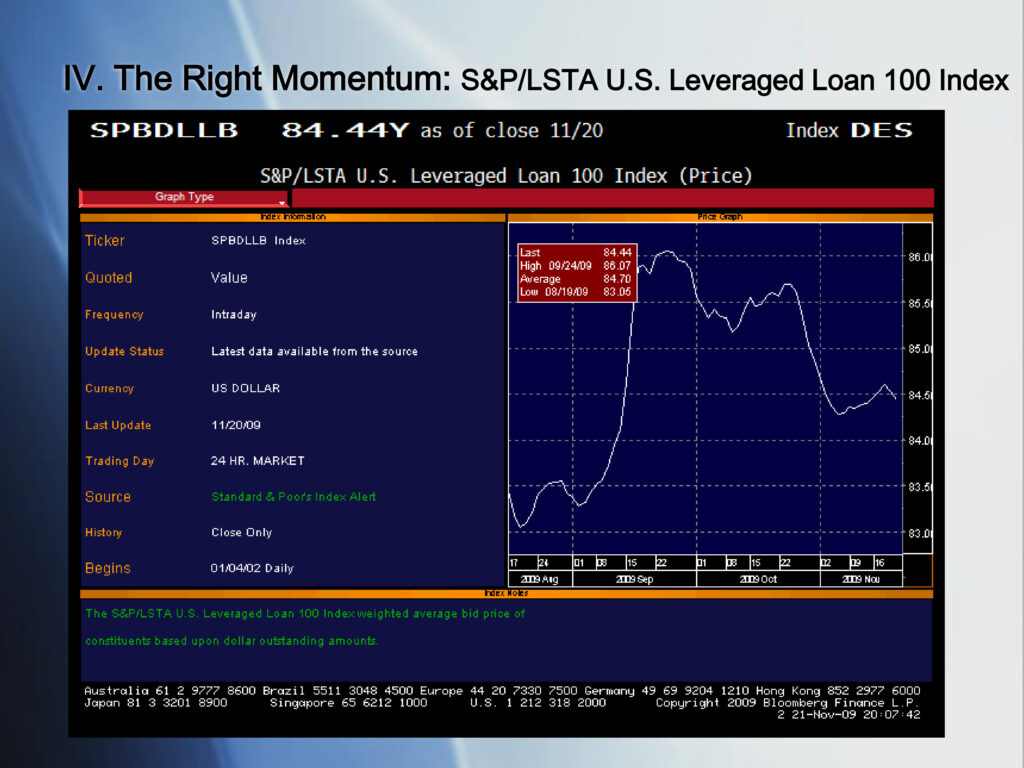Screen dimensions: 1024x768
Task: Select the Price Graph panel header
Action: tap(719, 216)
